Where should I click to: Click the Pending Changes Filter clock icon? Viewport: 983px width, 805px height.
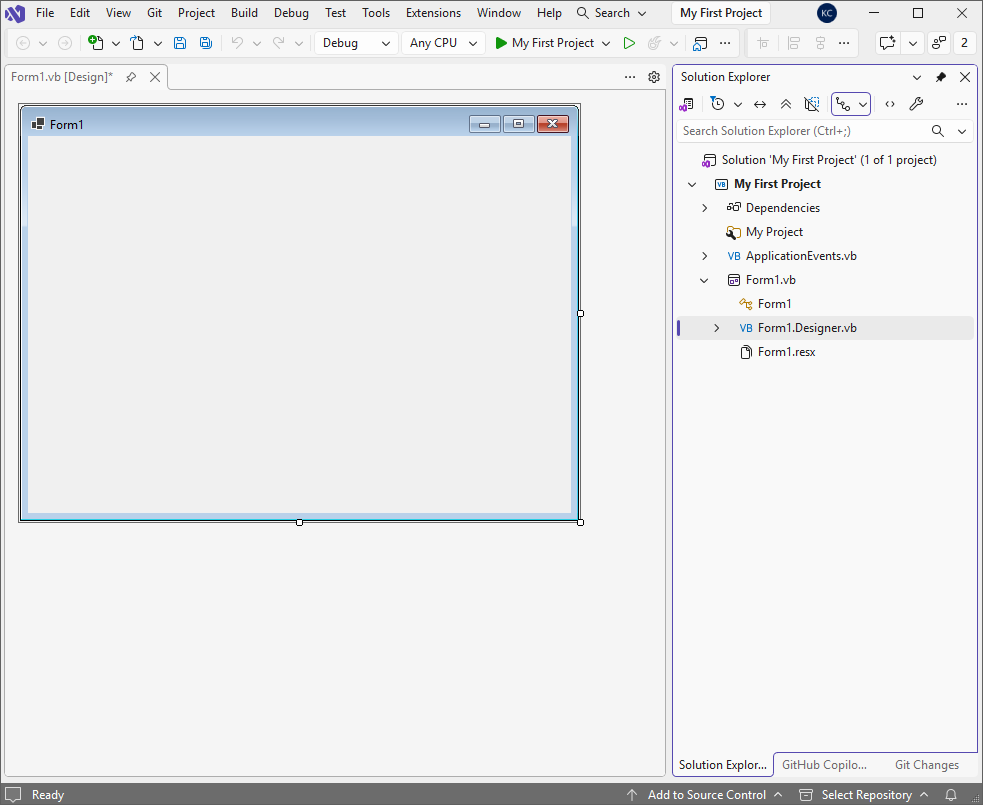[x=717, y=104]
